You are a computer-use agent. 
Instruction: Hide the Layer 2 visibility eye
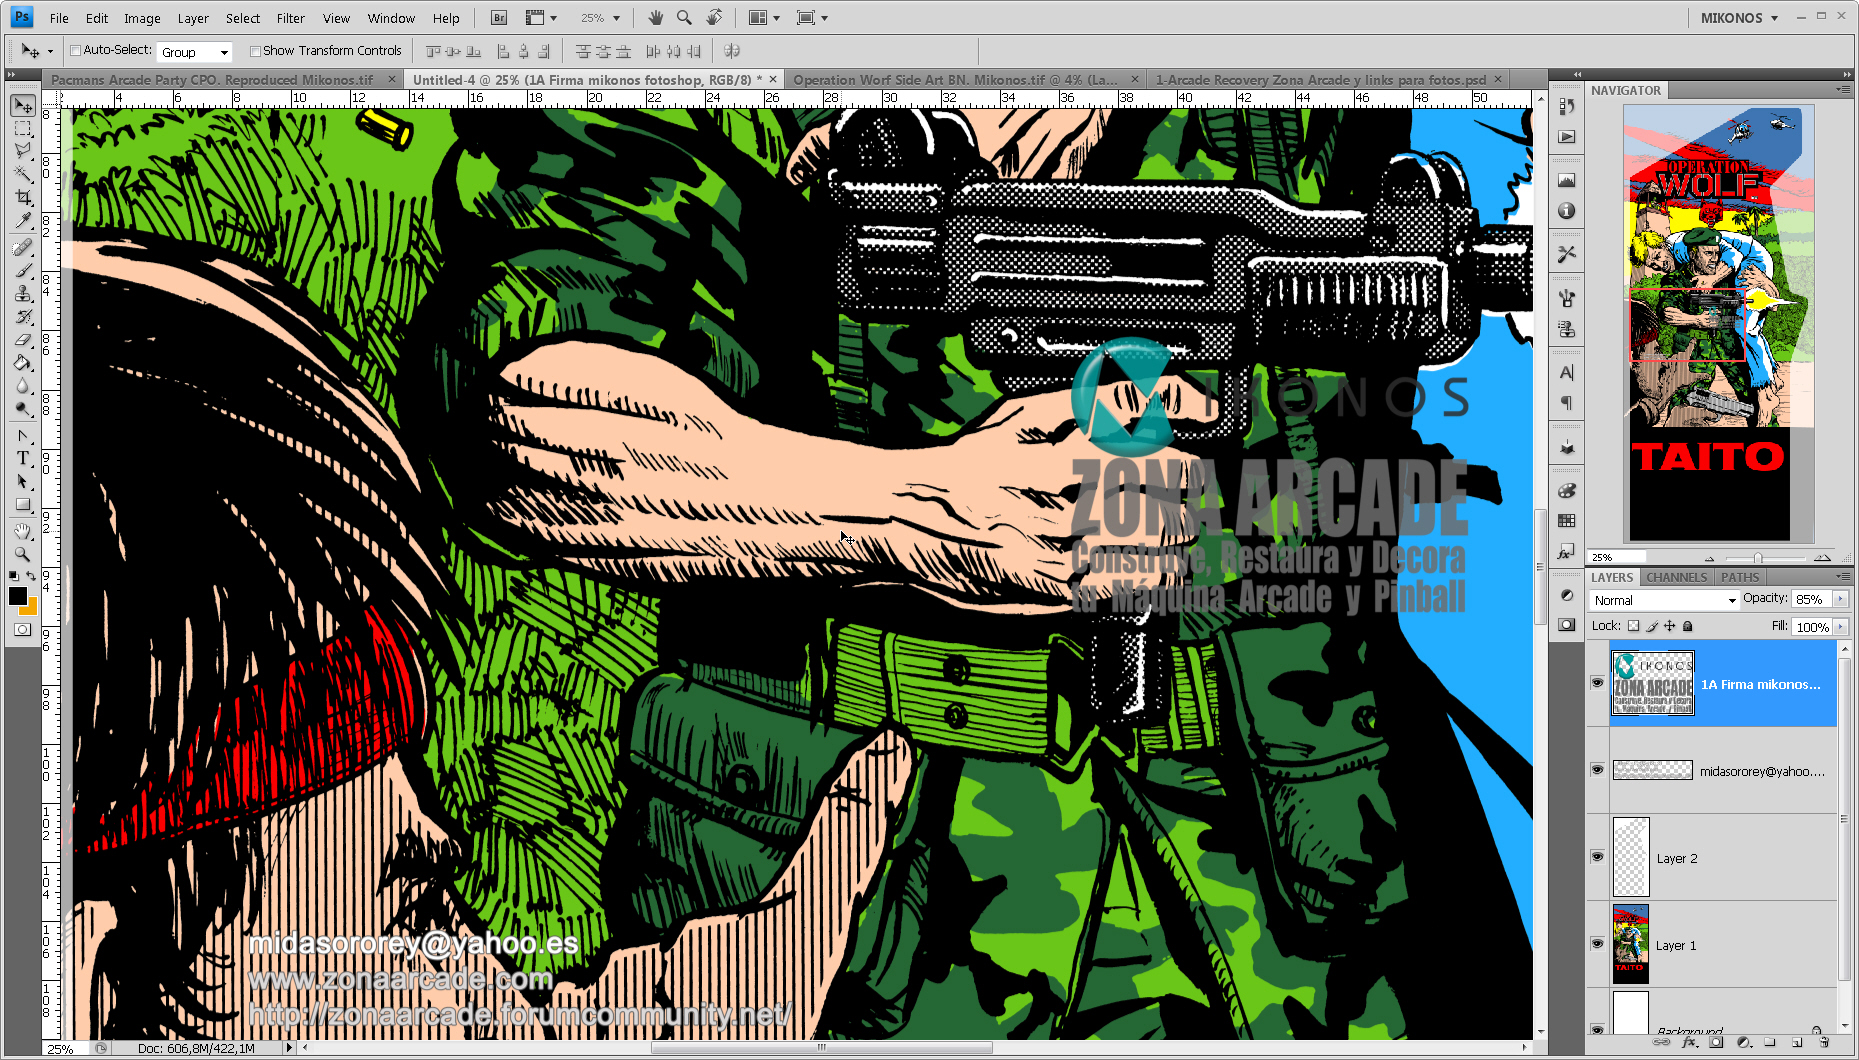coord(1597,857)
